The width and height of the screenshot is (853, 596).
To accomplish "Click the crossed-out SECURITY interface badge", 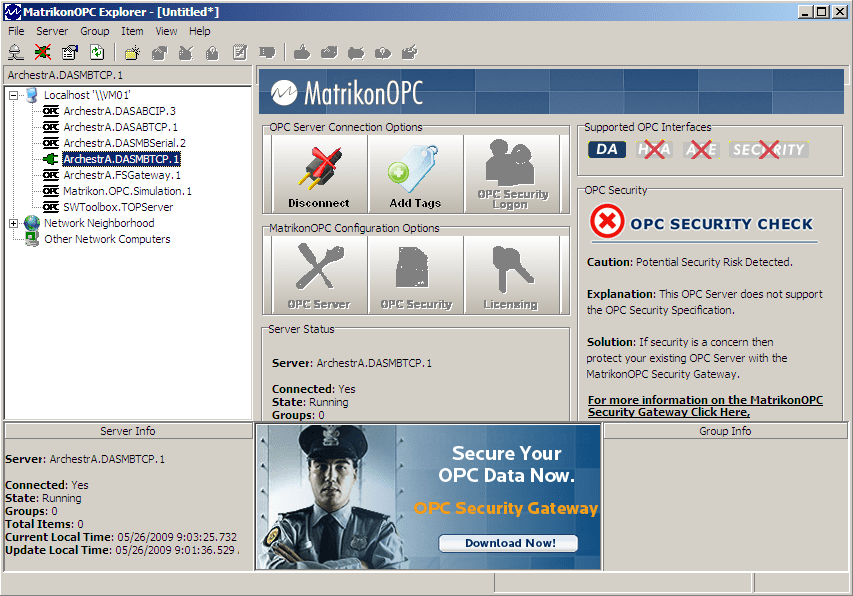I will (x=768, y=150).
